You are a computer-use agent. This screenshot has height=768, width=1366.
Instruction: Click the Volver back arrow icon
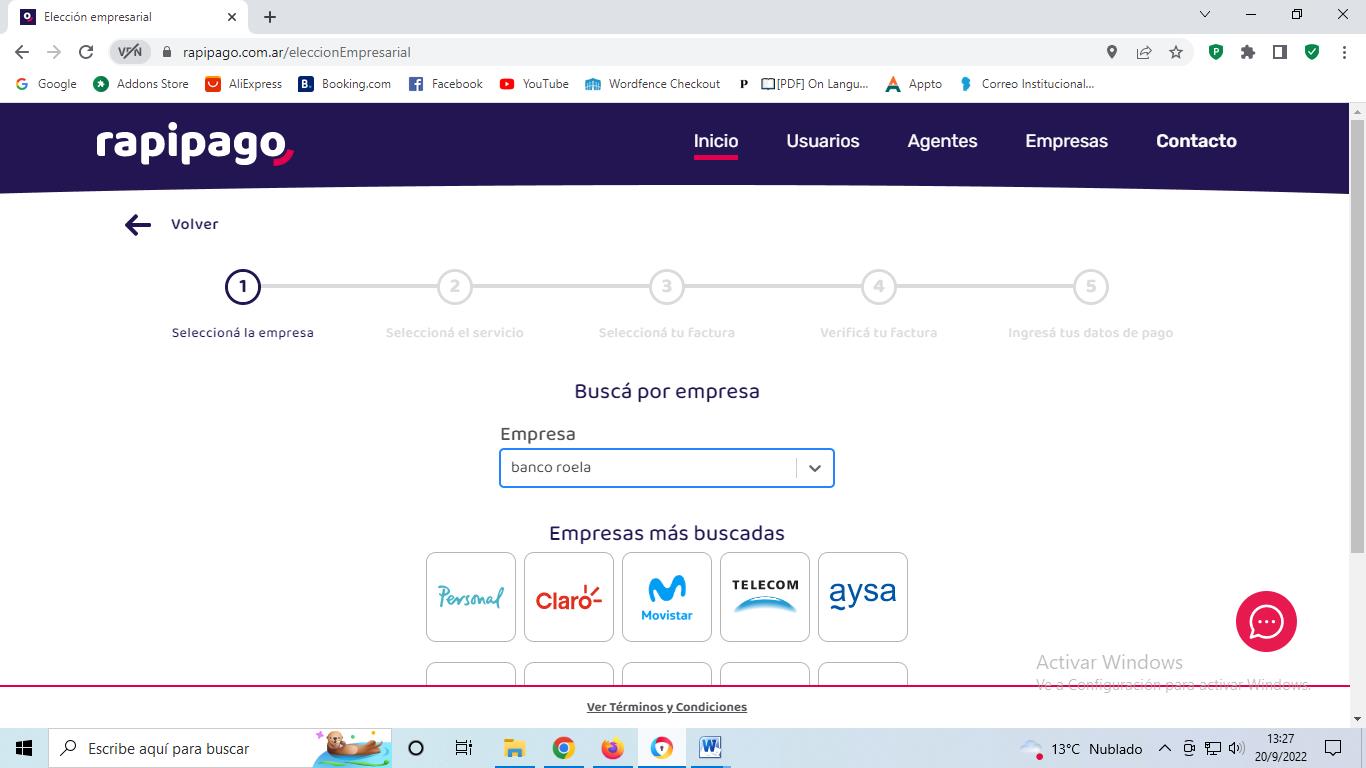coord(137,225)
